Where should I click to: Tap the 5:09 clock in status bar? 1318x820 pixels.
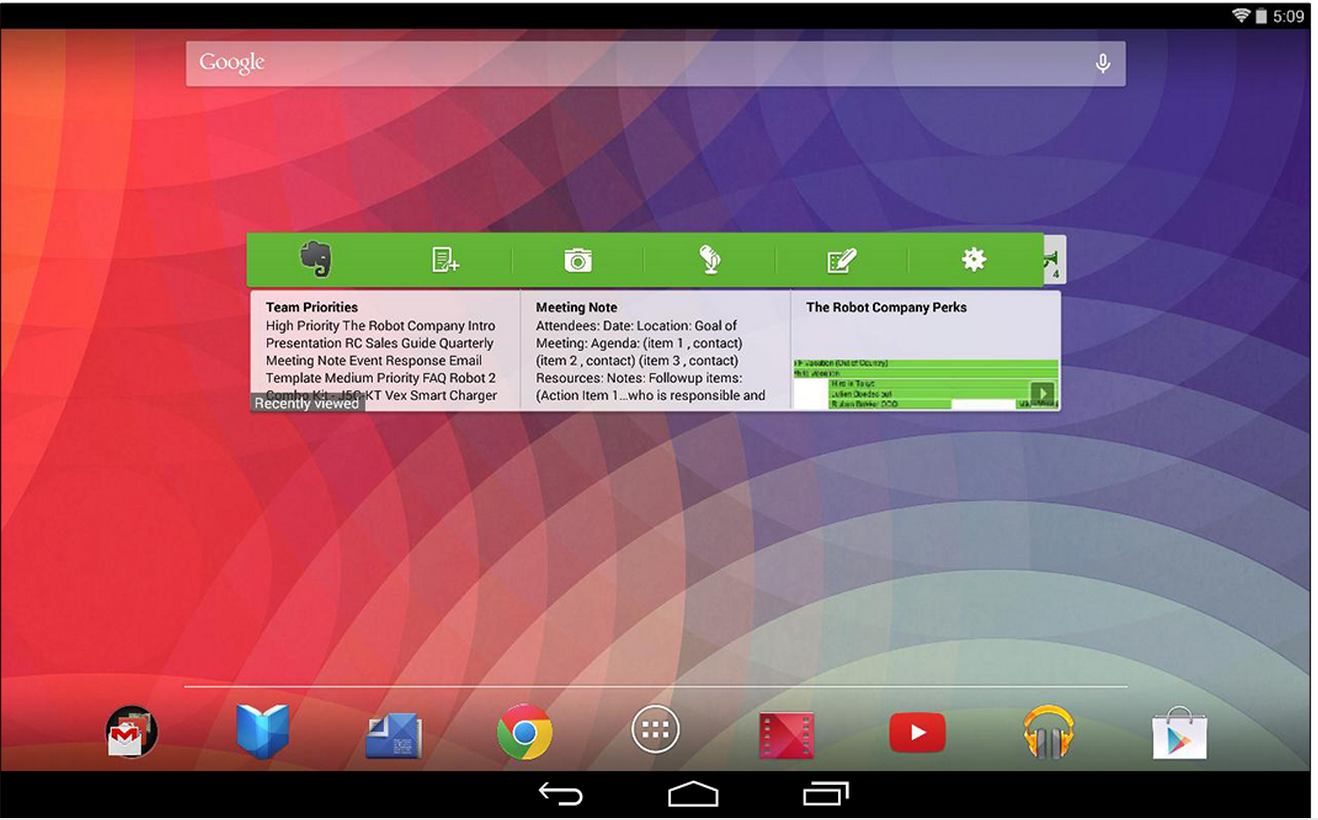point(1288,16)
